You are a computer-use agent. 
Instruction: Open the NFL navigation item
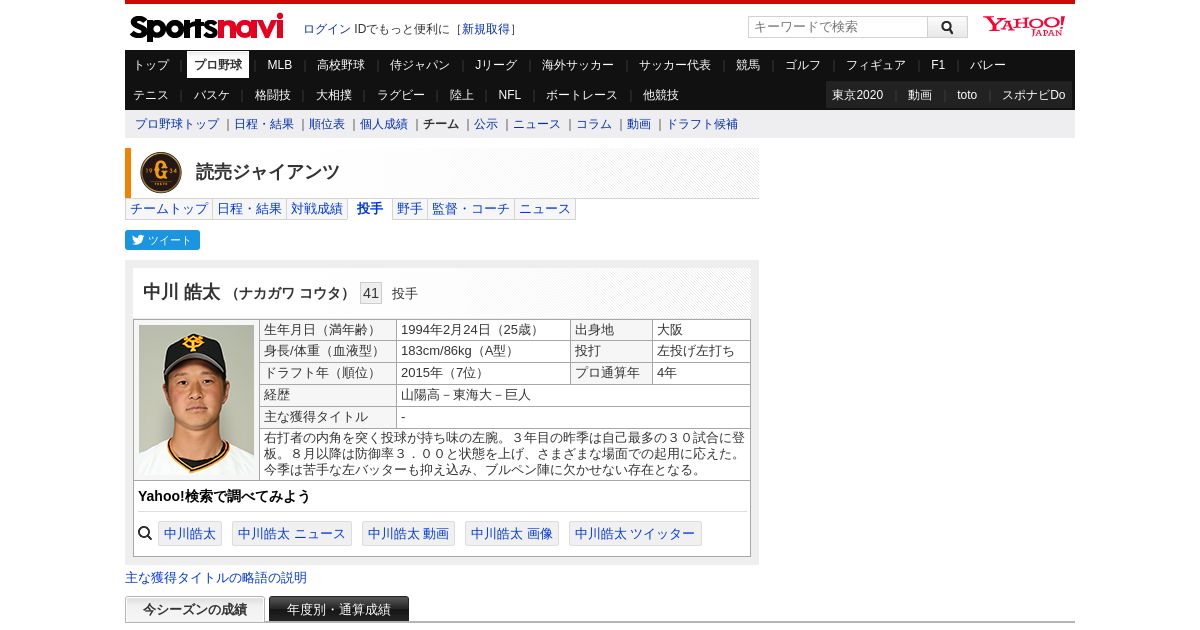pos(510,95)
